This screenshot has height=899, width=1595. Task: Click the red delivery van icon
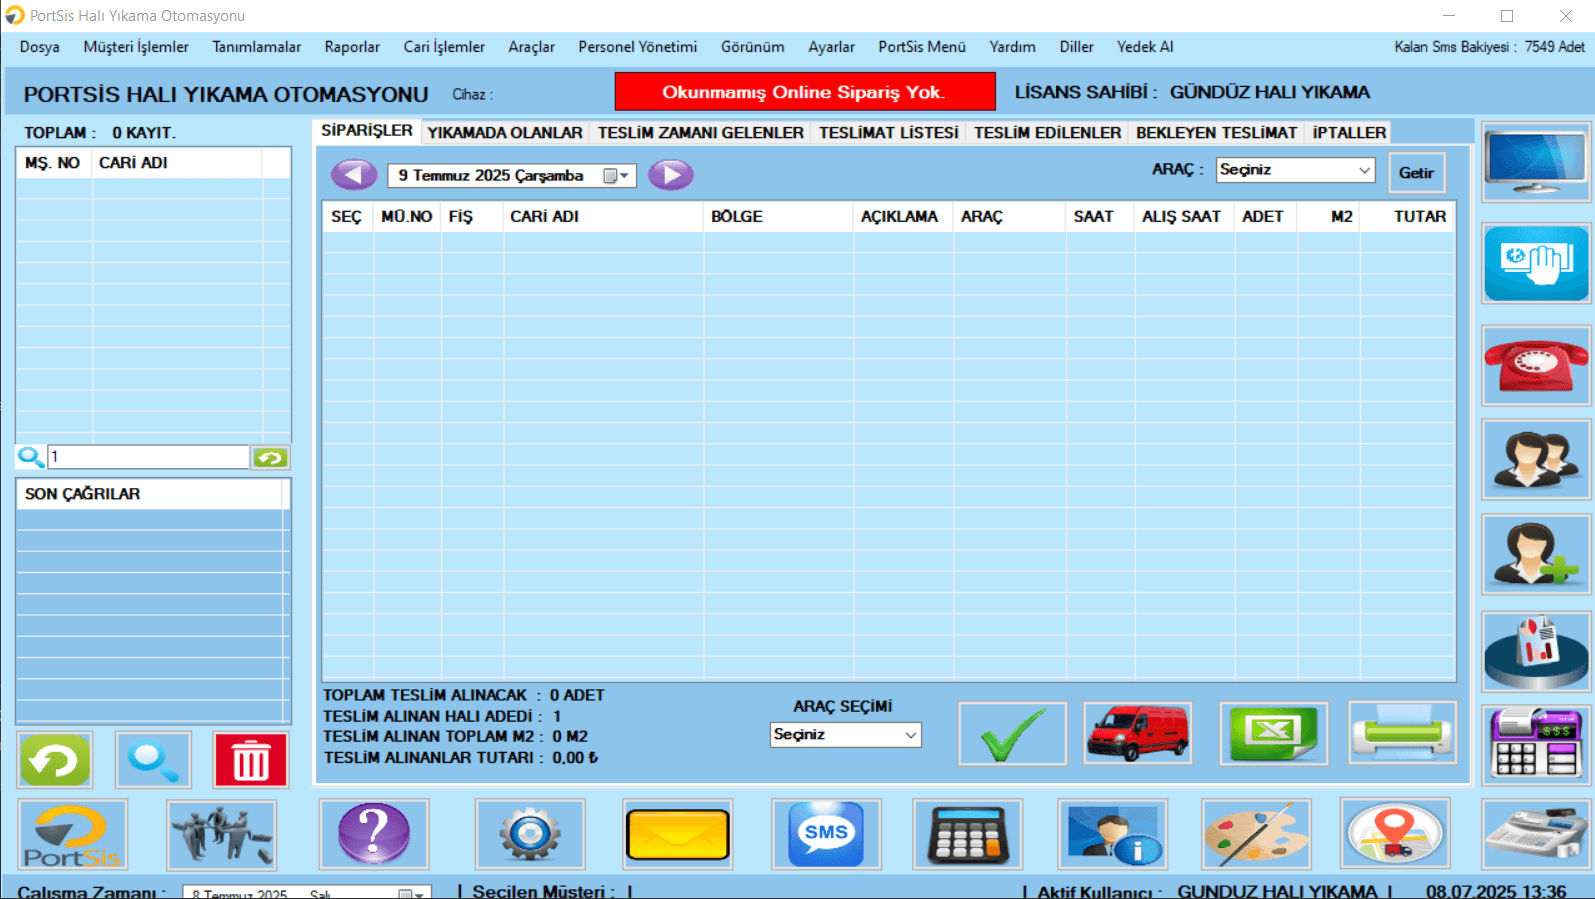pos(1138,733)
